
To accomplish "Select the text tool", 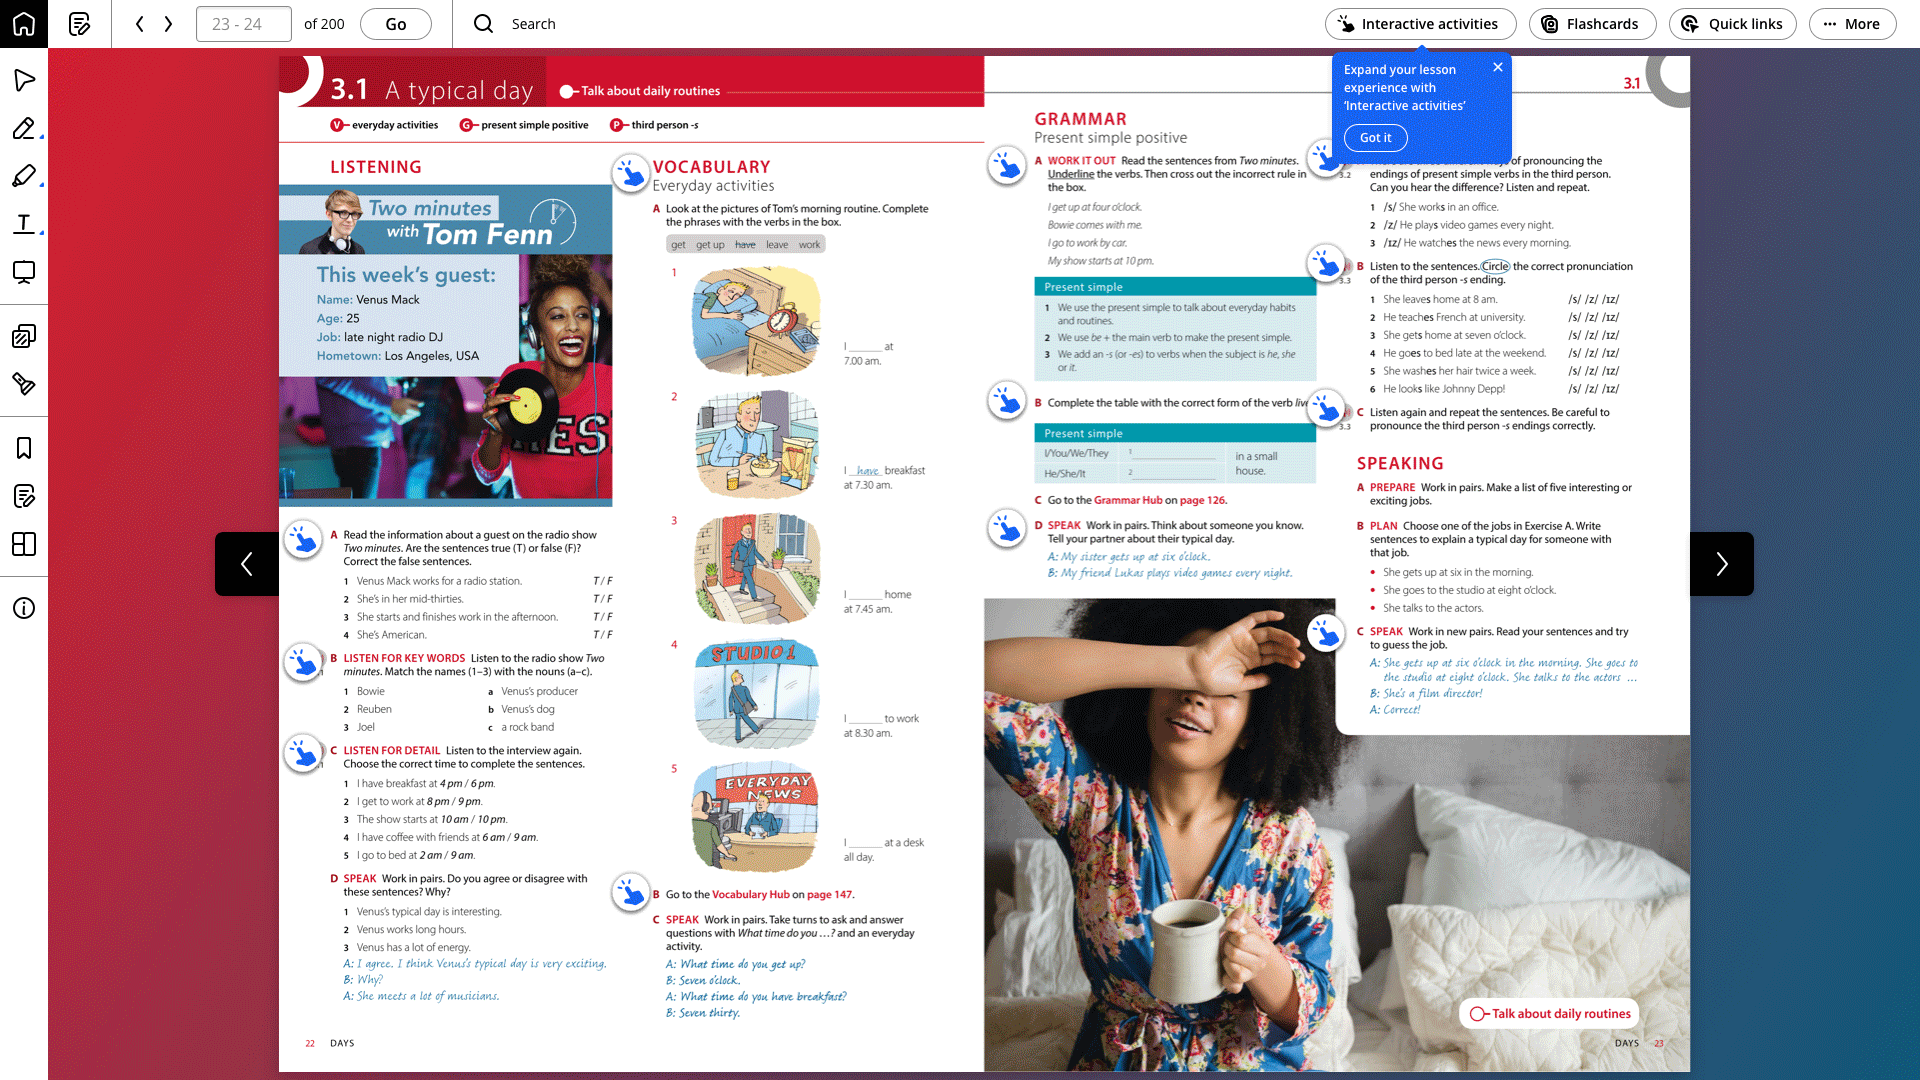I will (x=24, y=224).
